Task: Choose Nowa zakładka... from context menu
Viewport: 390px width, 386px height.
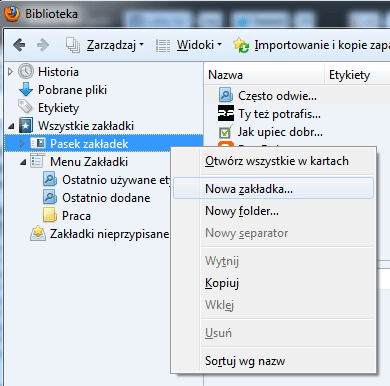Action: [273, 188]
